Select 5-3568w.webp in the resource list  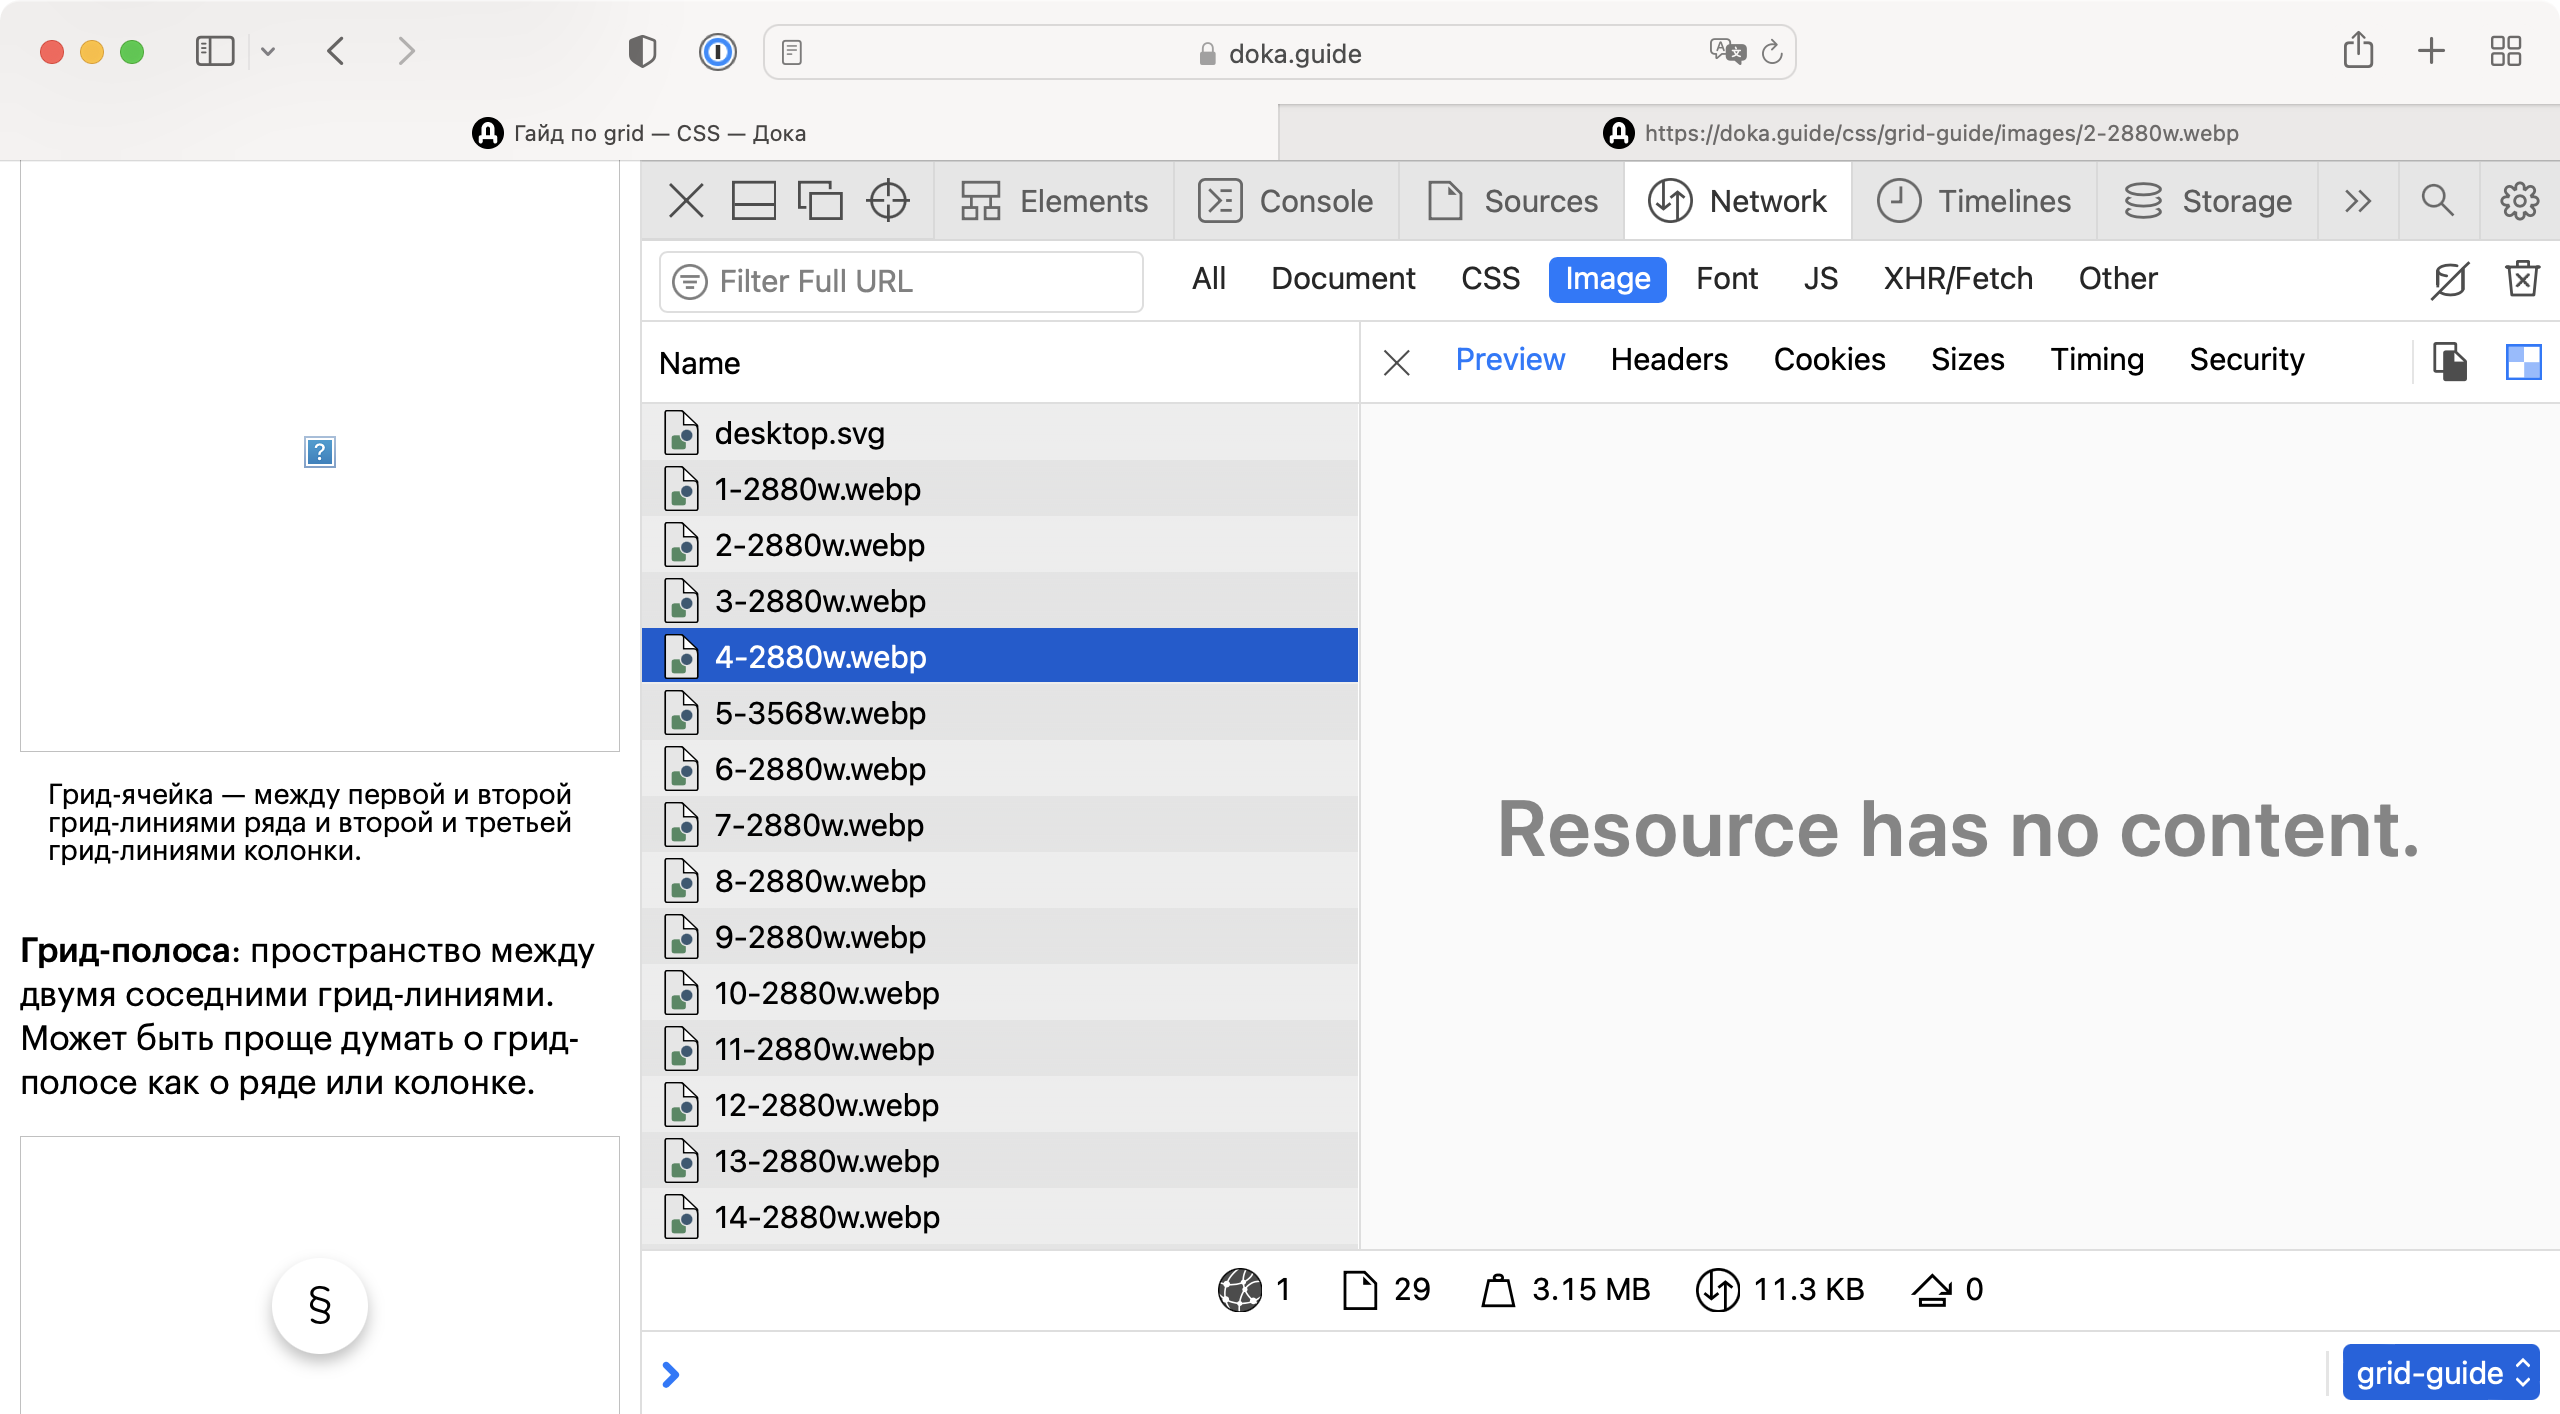point(820,712)
